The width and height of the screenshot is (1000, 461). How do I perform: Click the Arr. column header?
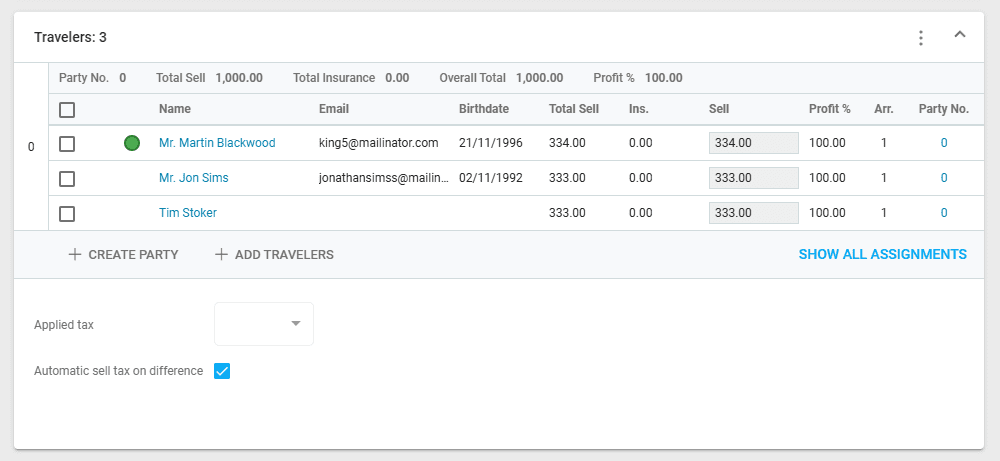click(x=884, y=109)
